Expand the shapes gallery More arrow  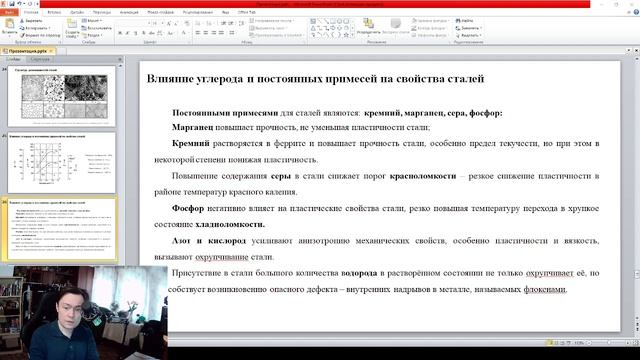[x=352, y=36]
